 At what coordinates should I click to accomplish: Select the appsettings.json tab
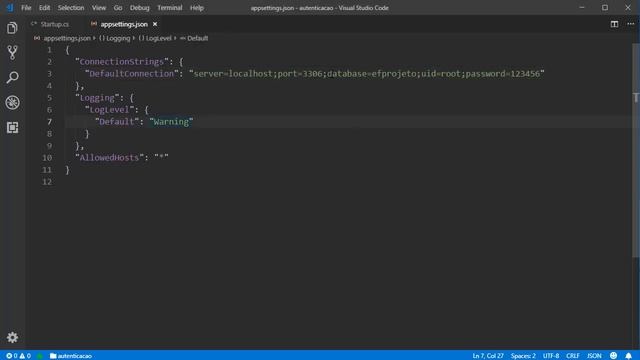pyautogui.click(x=124, y=24)
